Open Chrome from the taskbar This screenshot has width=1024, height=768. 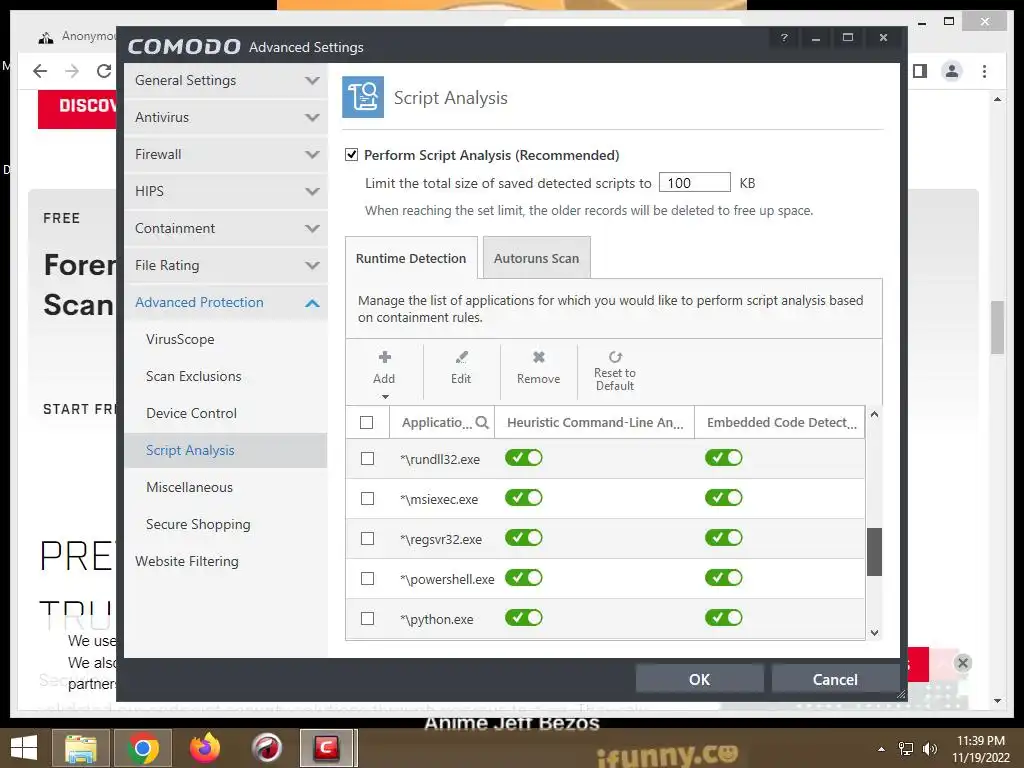click(x=143, y=748)
